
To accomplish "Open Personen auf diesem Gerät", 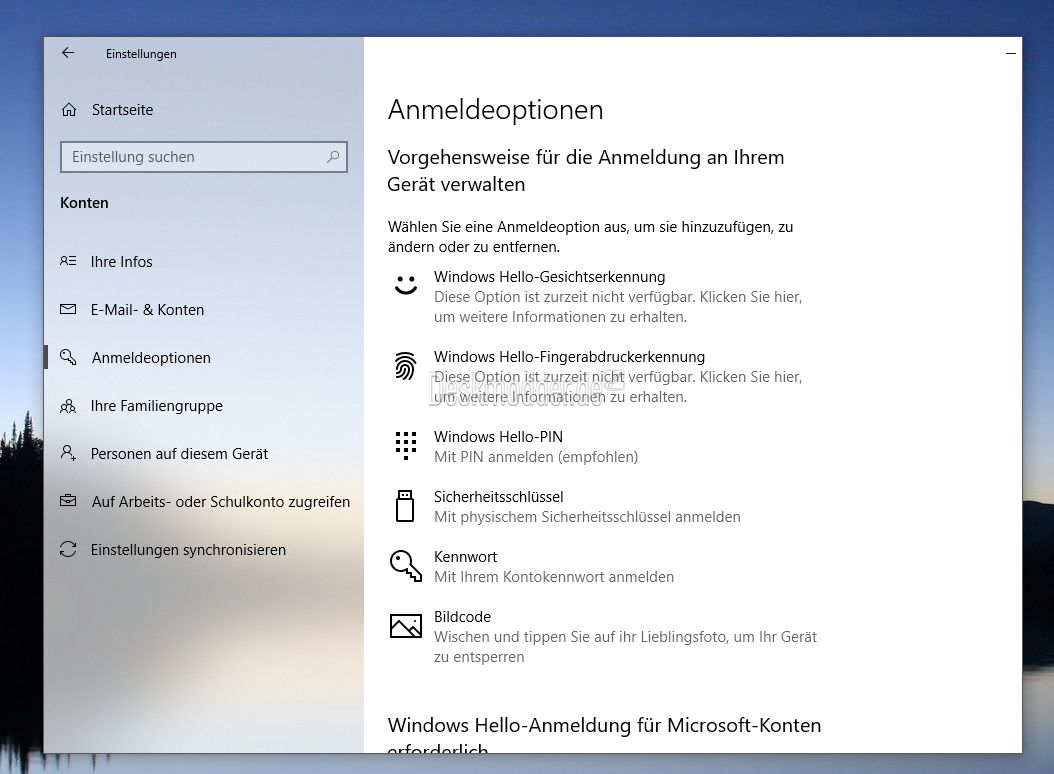I will pos(179,454).
